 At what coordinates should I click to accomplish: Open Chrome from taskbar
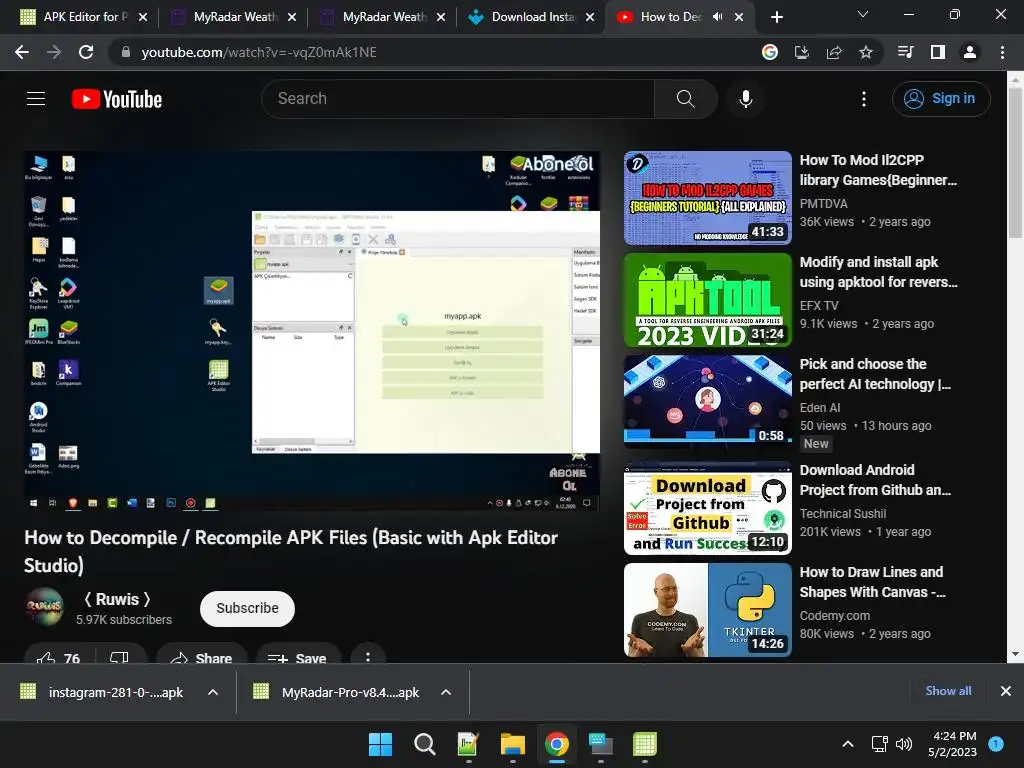[x=556, y=744]
